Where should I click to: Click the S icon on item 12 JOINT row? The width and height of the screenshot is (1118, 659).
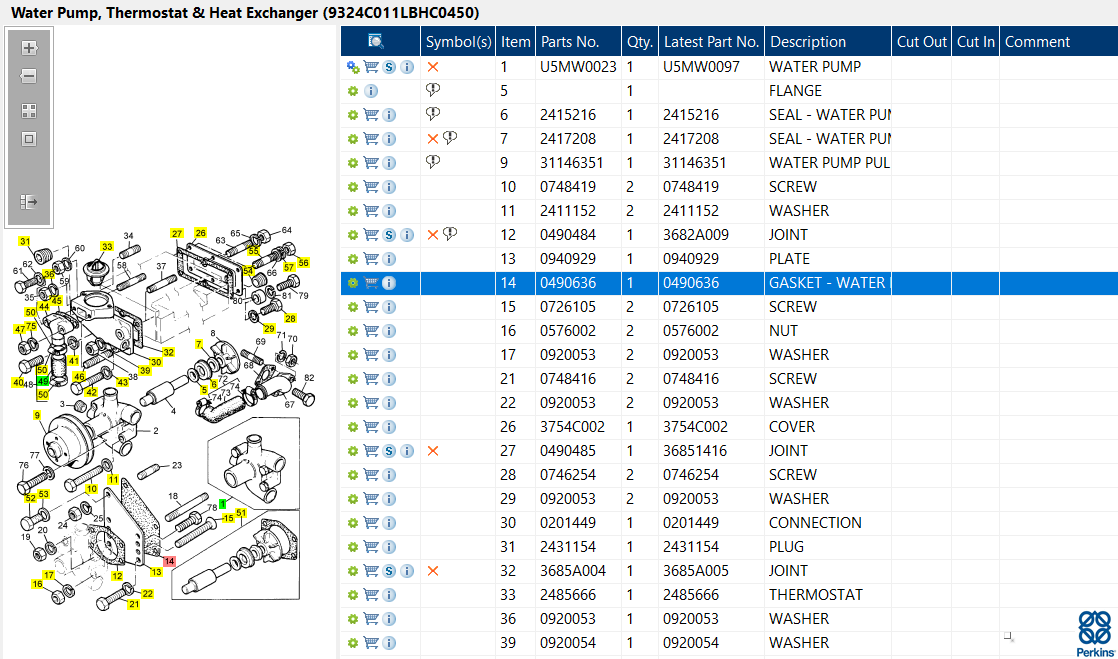tap(389, 235)
